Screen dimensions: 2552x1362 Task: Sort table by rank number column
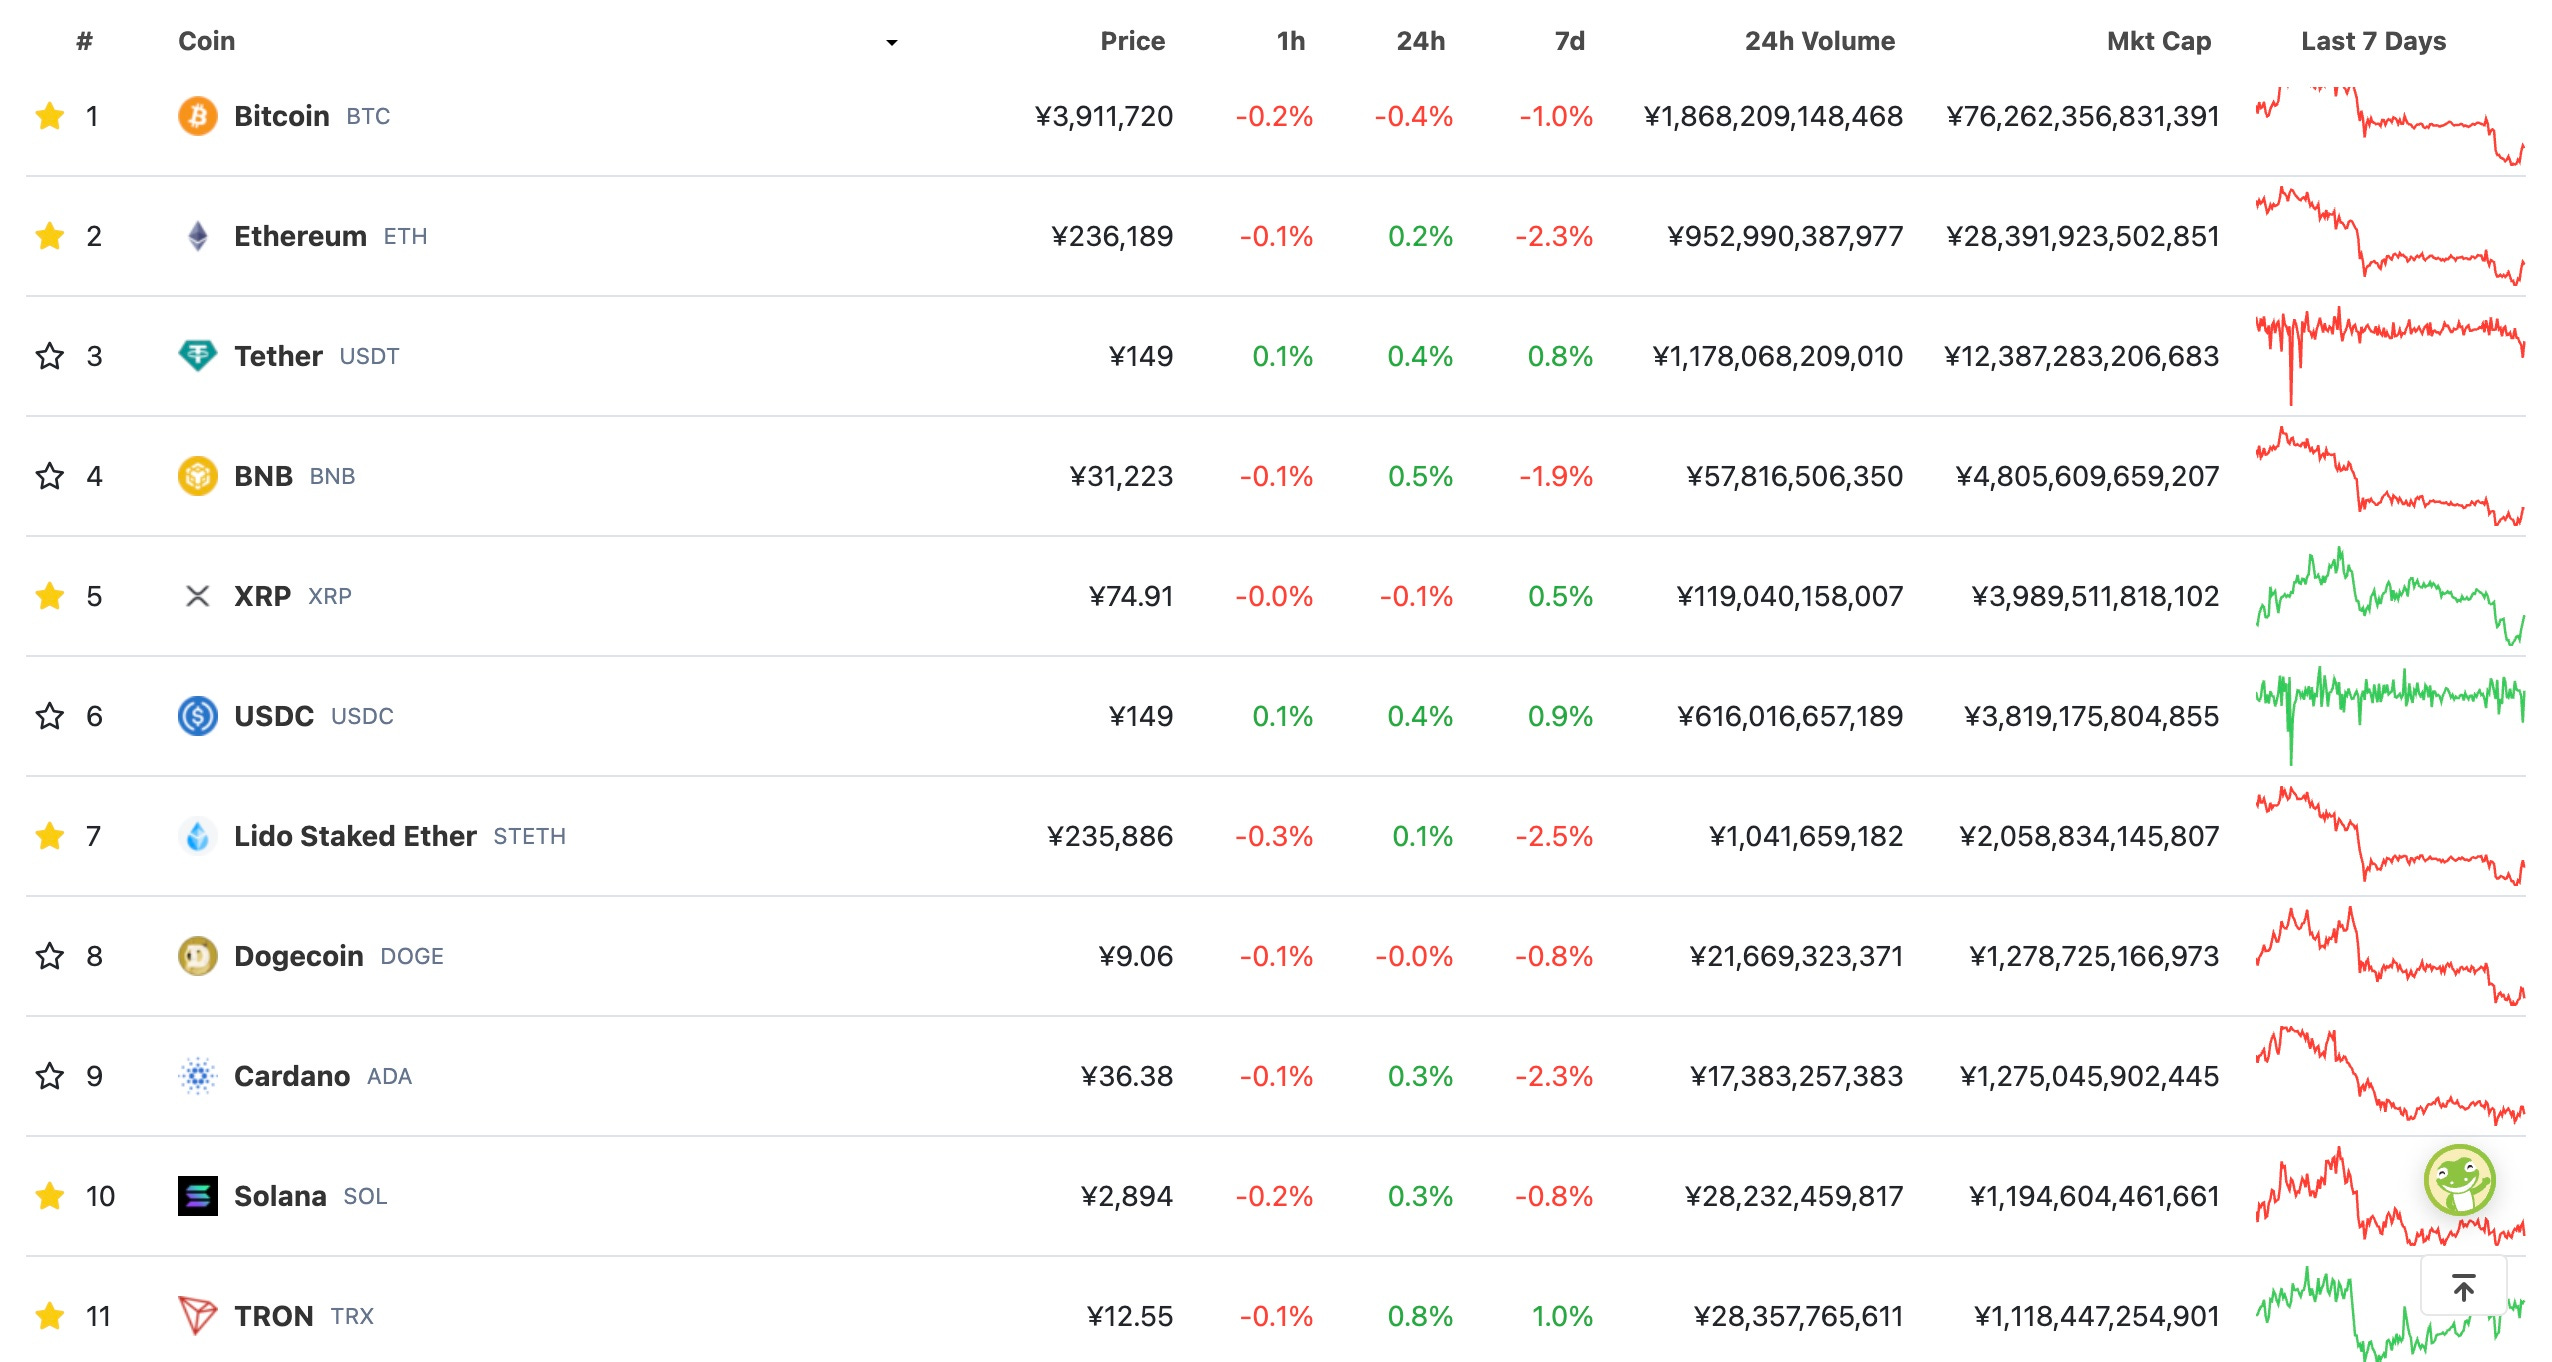(85, 41)
